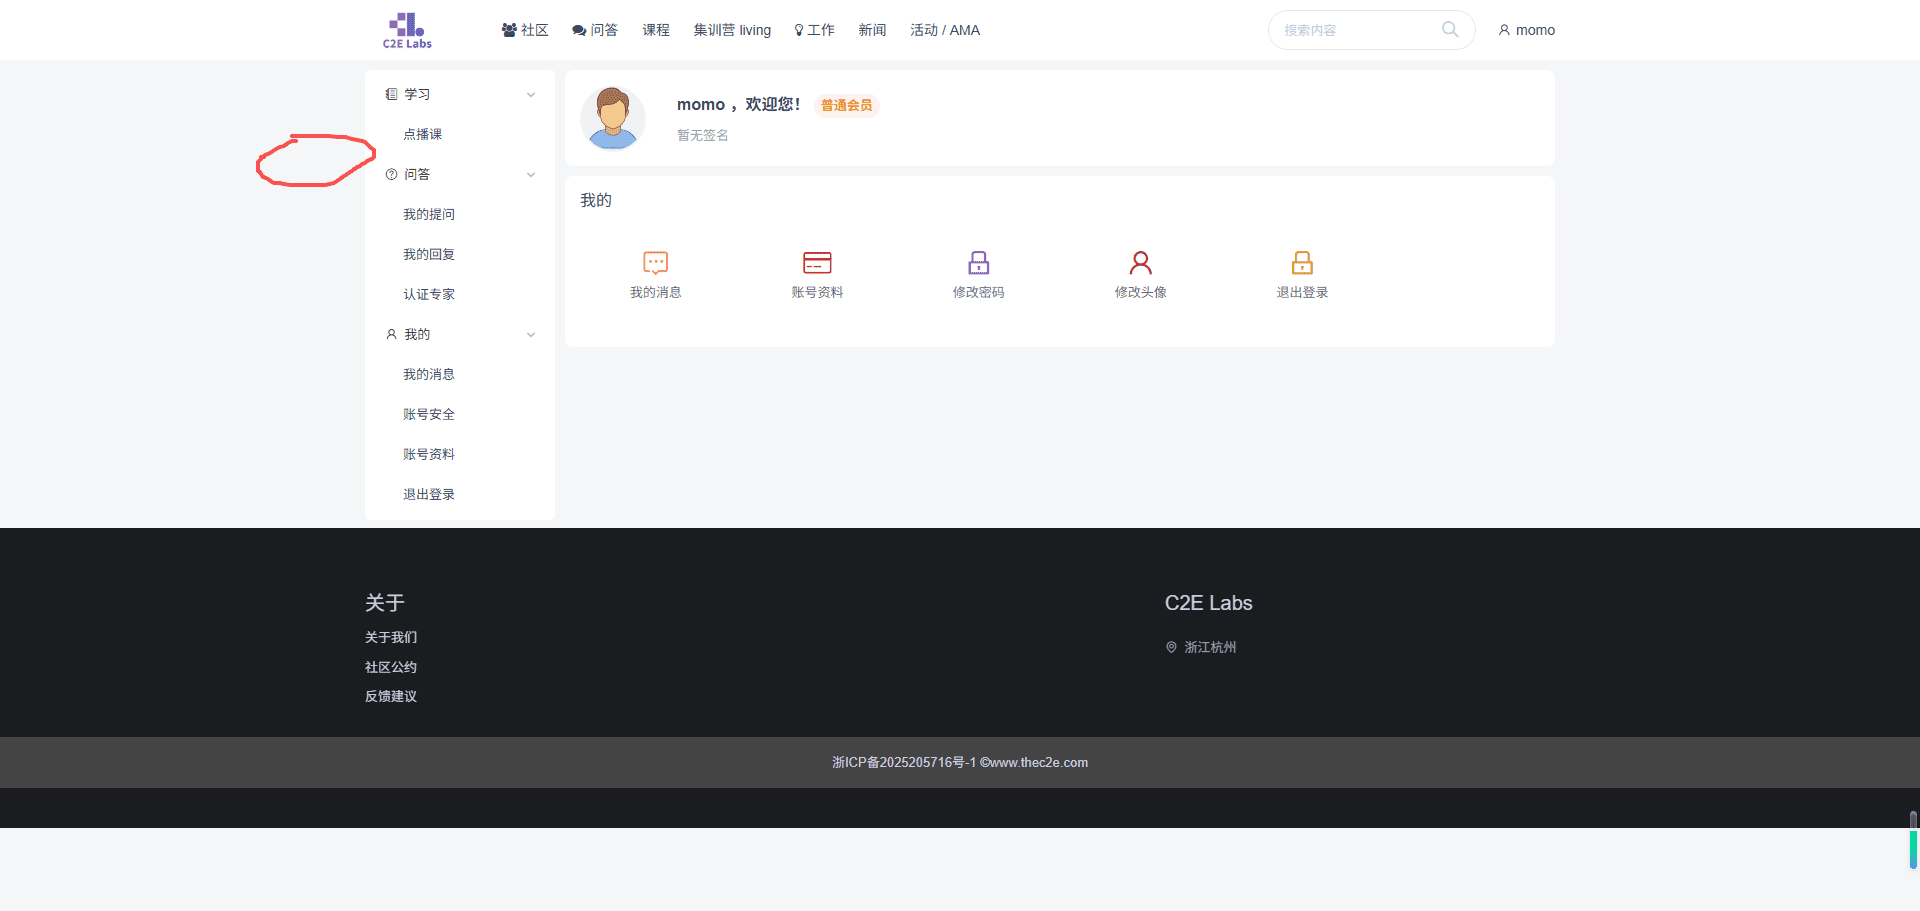Open 我的消息 message bubble icon
The width and height of the screenshot is (1920, 911).
click(655, 263)
